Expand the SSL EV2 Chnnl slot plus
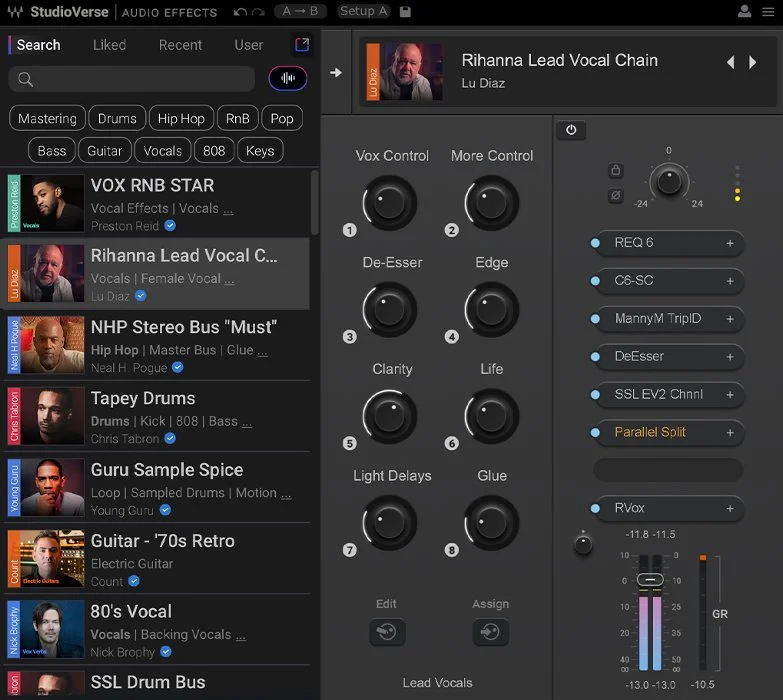The width and height of the screenshot is (783, 700). pyautogui.click(x=730, y=394)
